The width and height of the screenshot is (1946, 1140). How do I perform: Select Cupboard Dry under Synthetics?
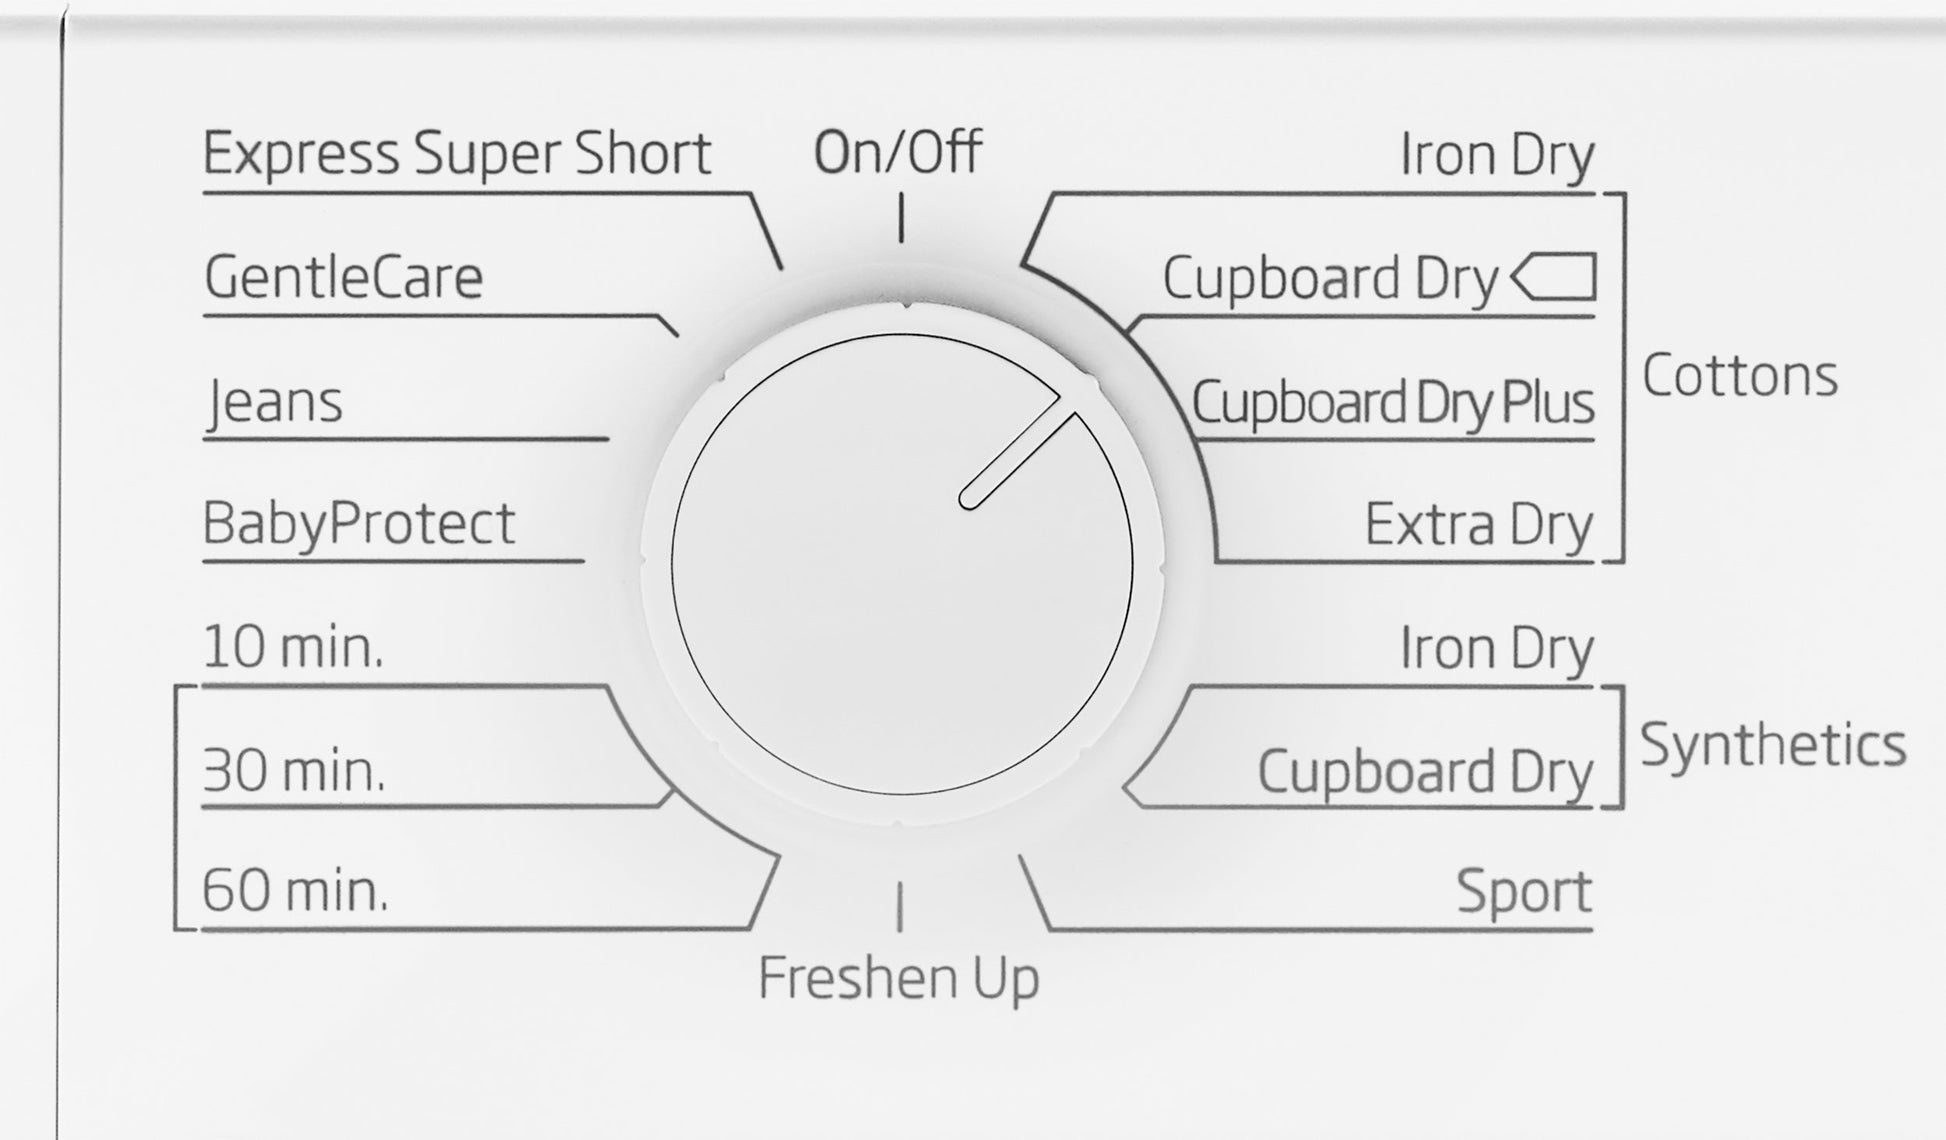tap(1424, 772)
